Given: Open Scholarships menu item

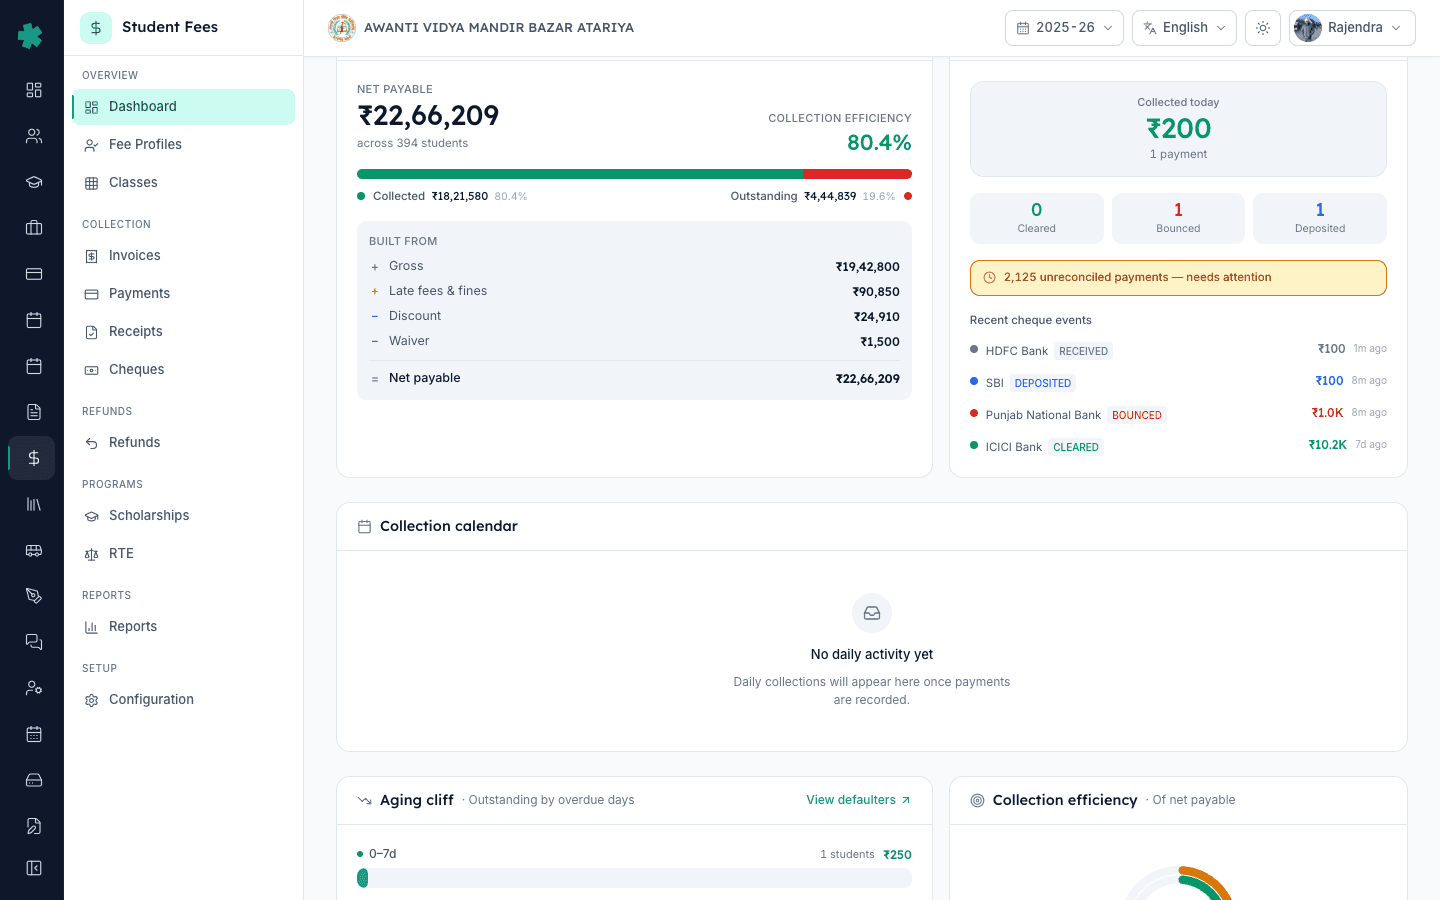Looking at the screenshot, I should [x=184, y=516].
